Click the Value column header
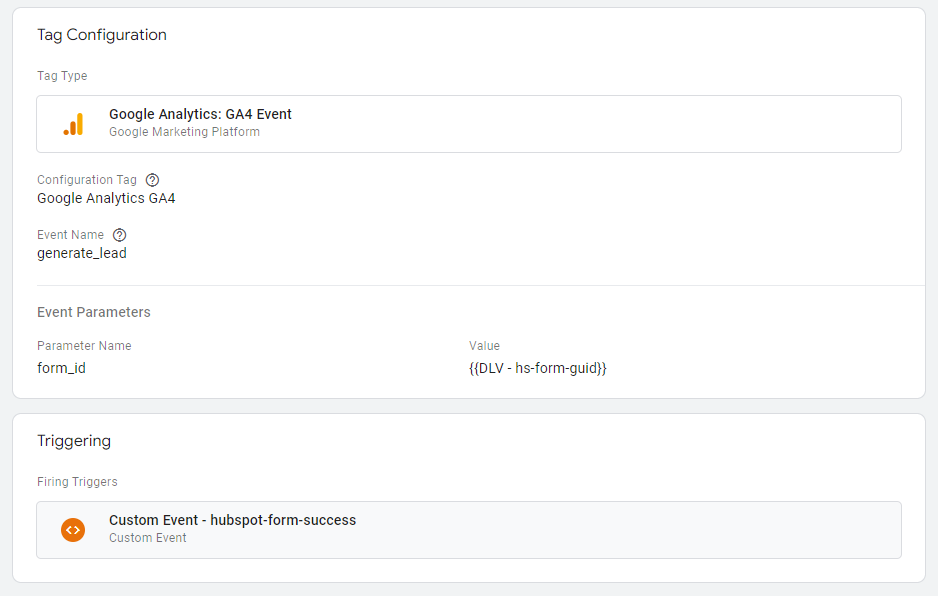Image resolution: width=938 pixels, height=596 pixels. [485, 346]
